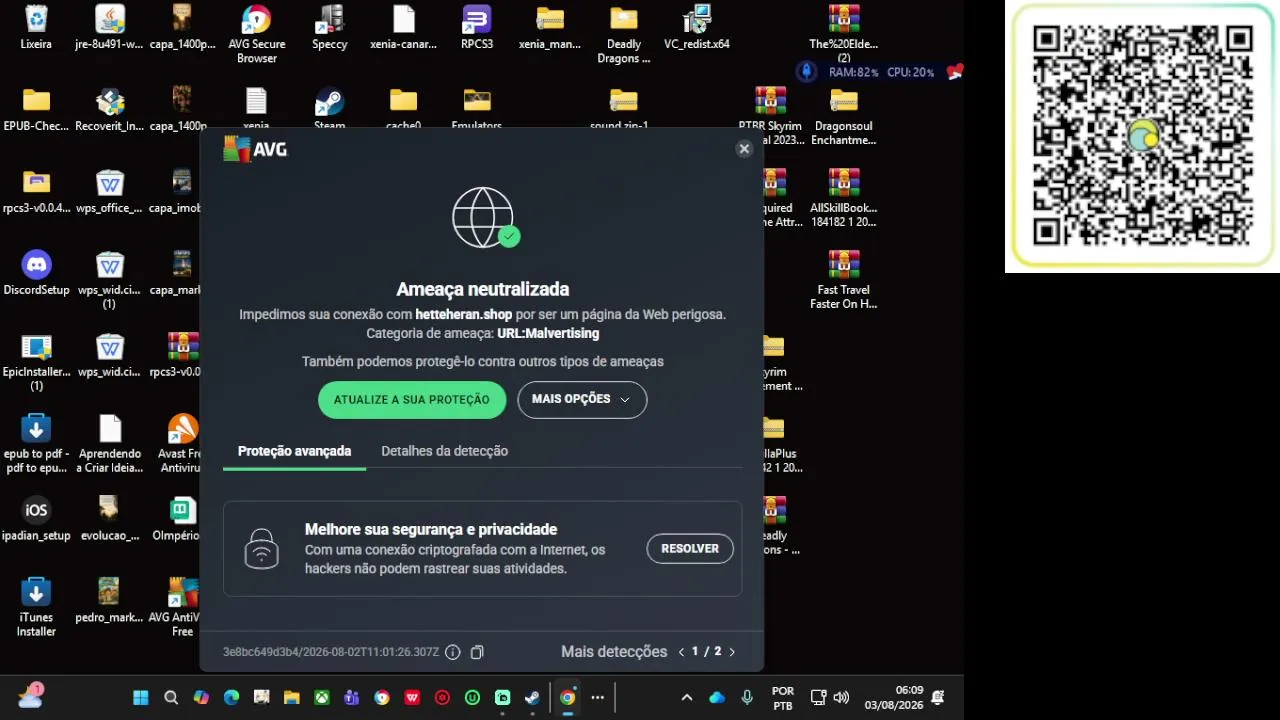This screenshot has height=720, width=1280.
Task: Select the Speccy desktop icon
Action: 330,27
